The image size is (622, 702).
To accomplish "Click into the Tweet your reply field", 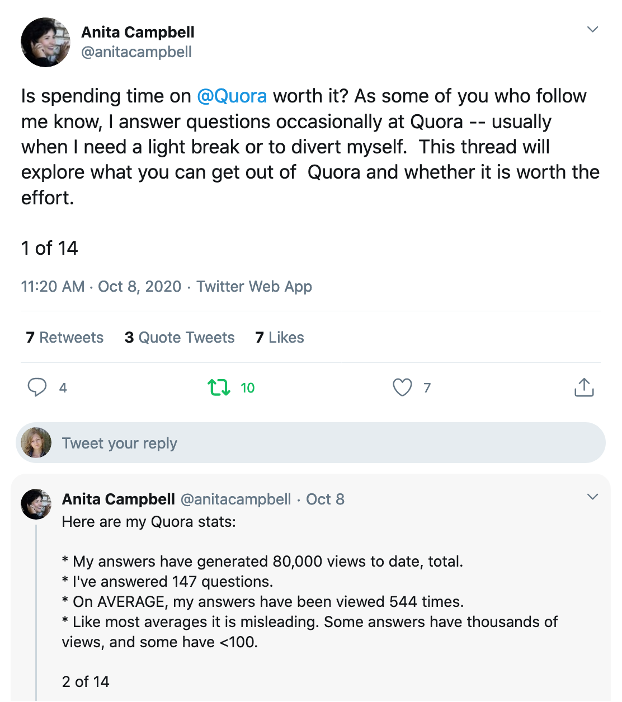I will point(311,442).
